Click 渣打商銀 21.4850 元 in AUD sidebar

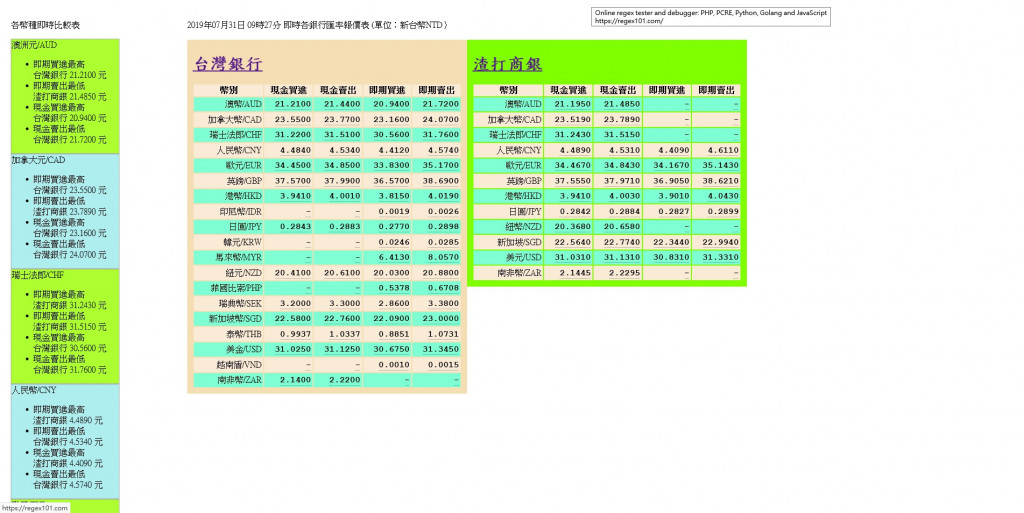[x=70, y=97]
